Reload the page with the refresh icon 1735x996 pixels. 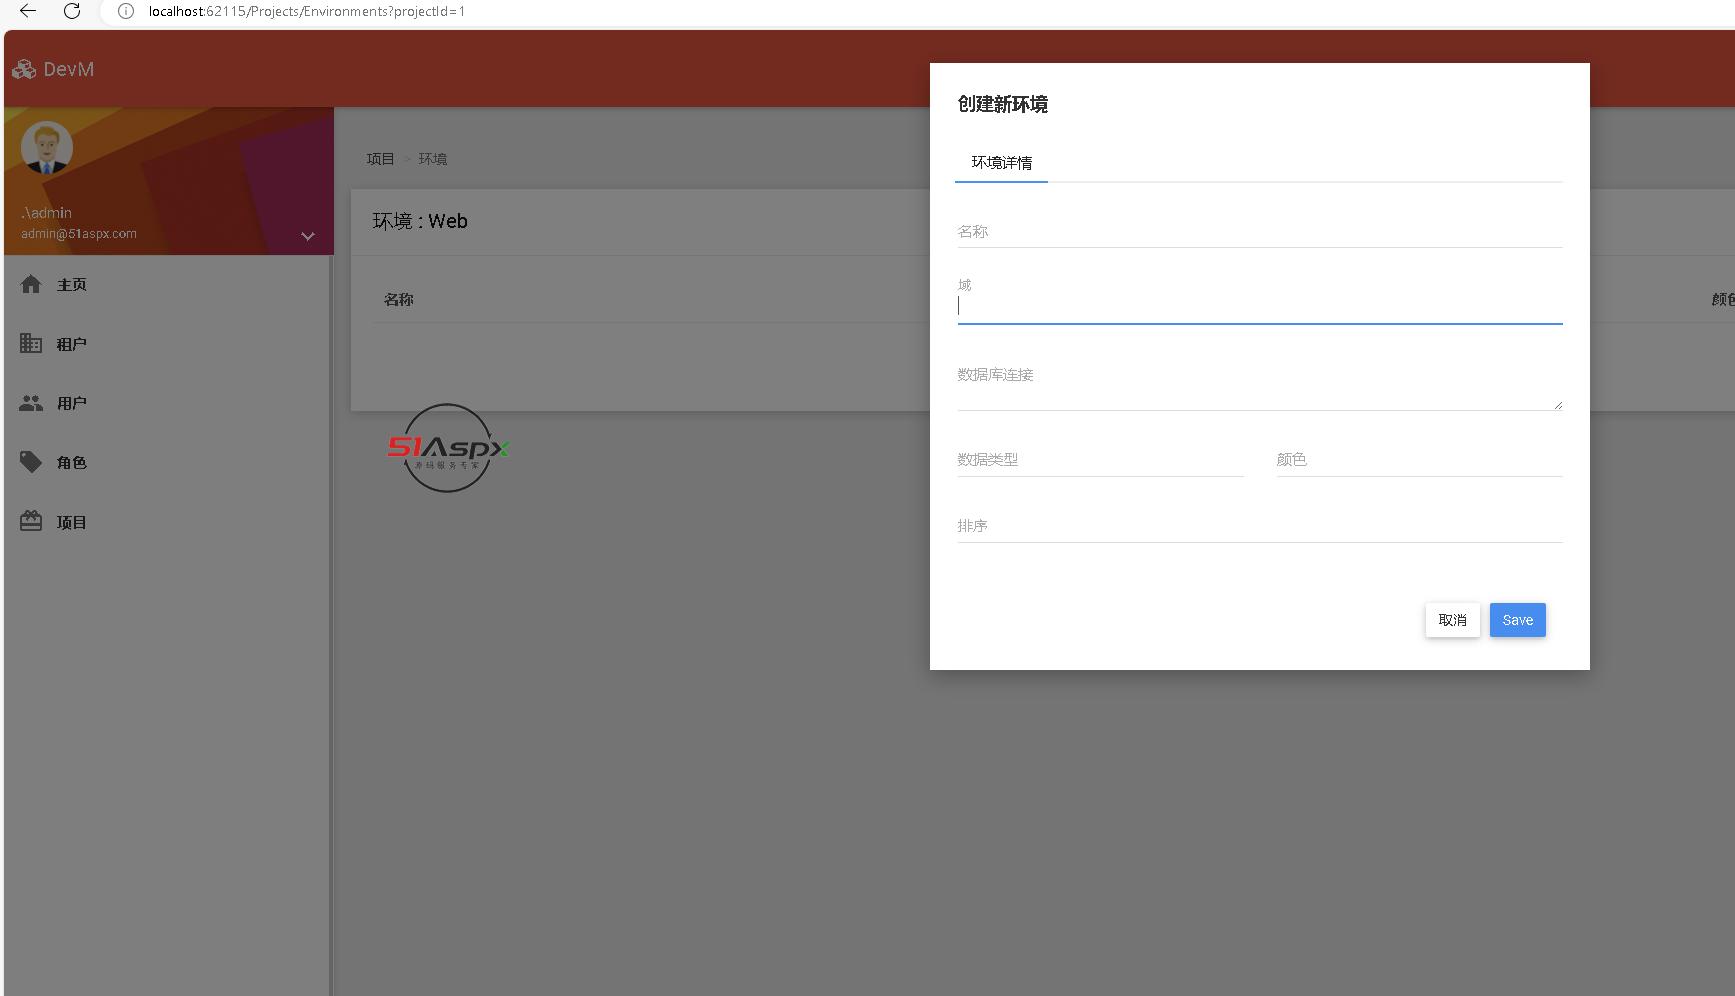point(72,11)
